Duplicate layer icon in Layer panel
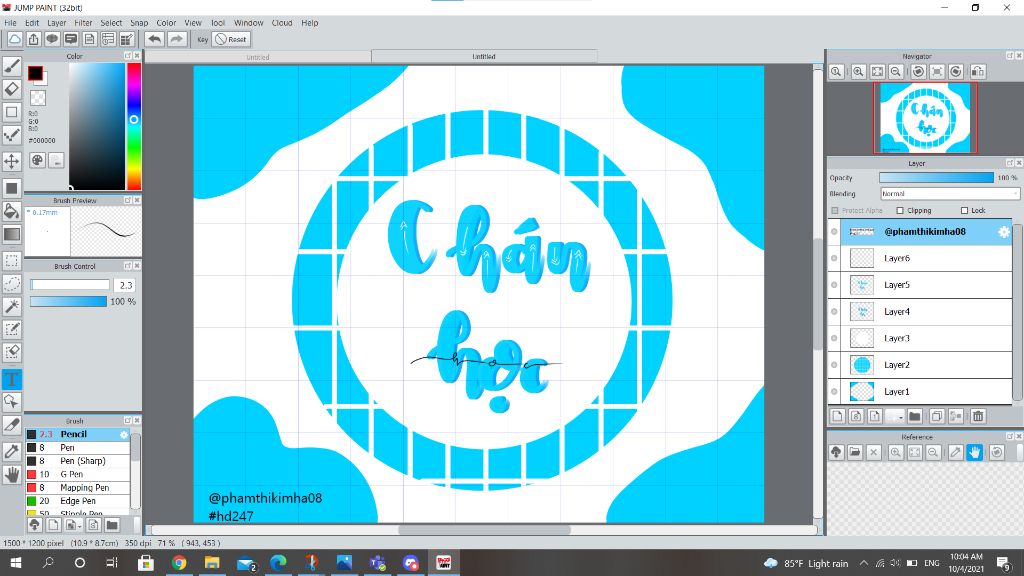This screenshot has width=1024, height=576. [x=936, y=416]
